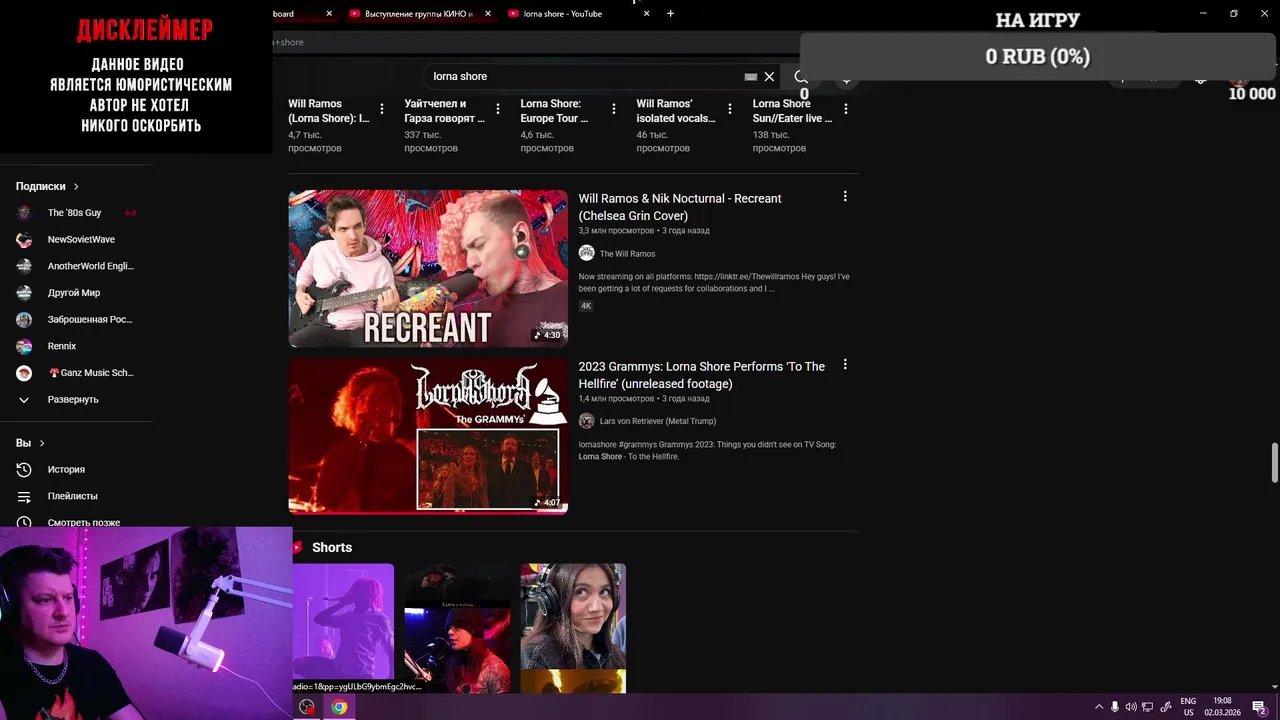
Task: Open options for 'Will Ramos (Lorna Shore)' card
Action: pos(382,109)
